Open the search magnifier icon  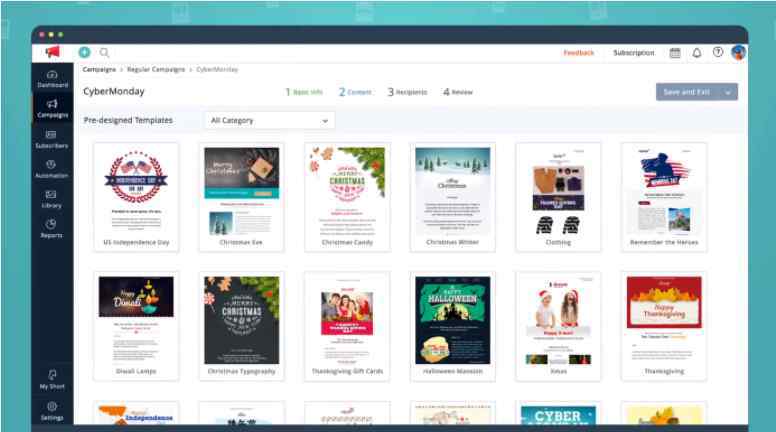tap(104, 52)
